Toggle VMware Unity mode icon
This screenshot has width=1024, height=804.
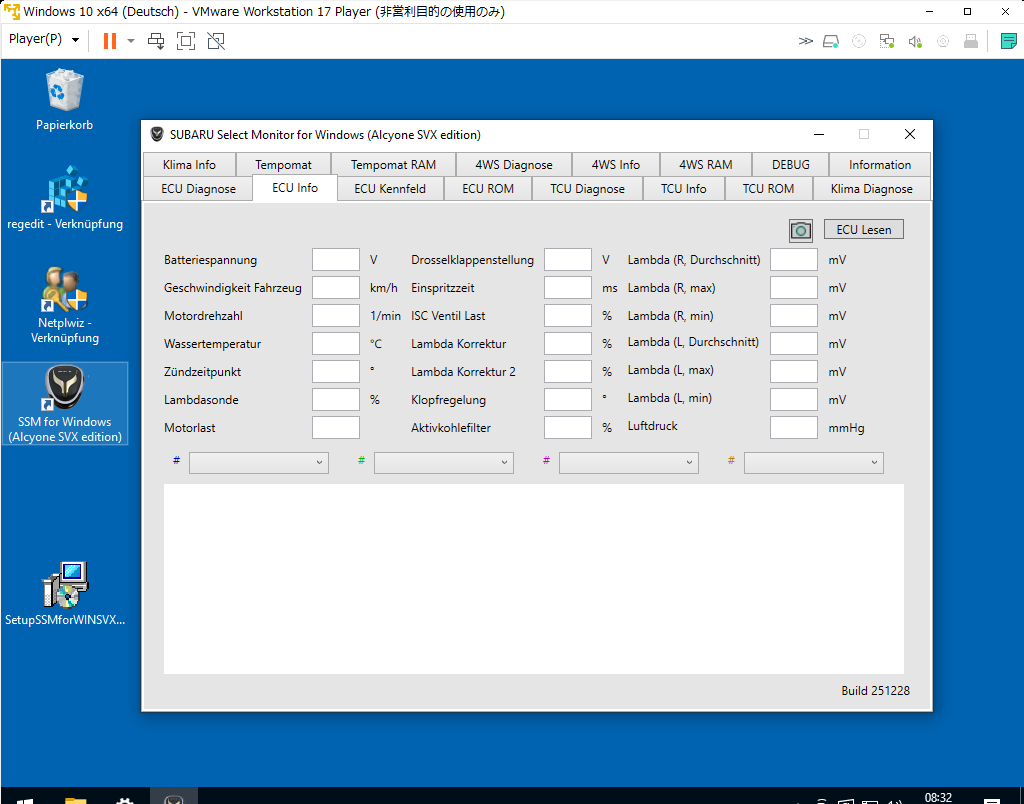(216, 41)
